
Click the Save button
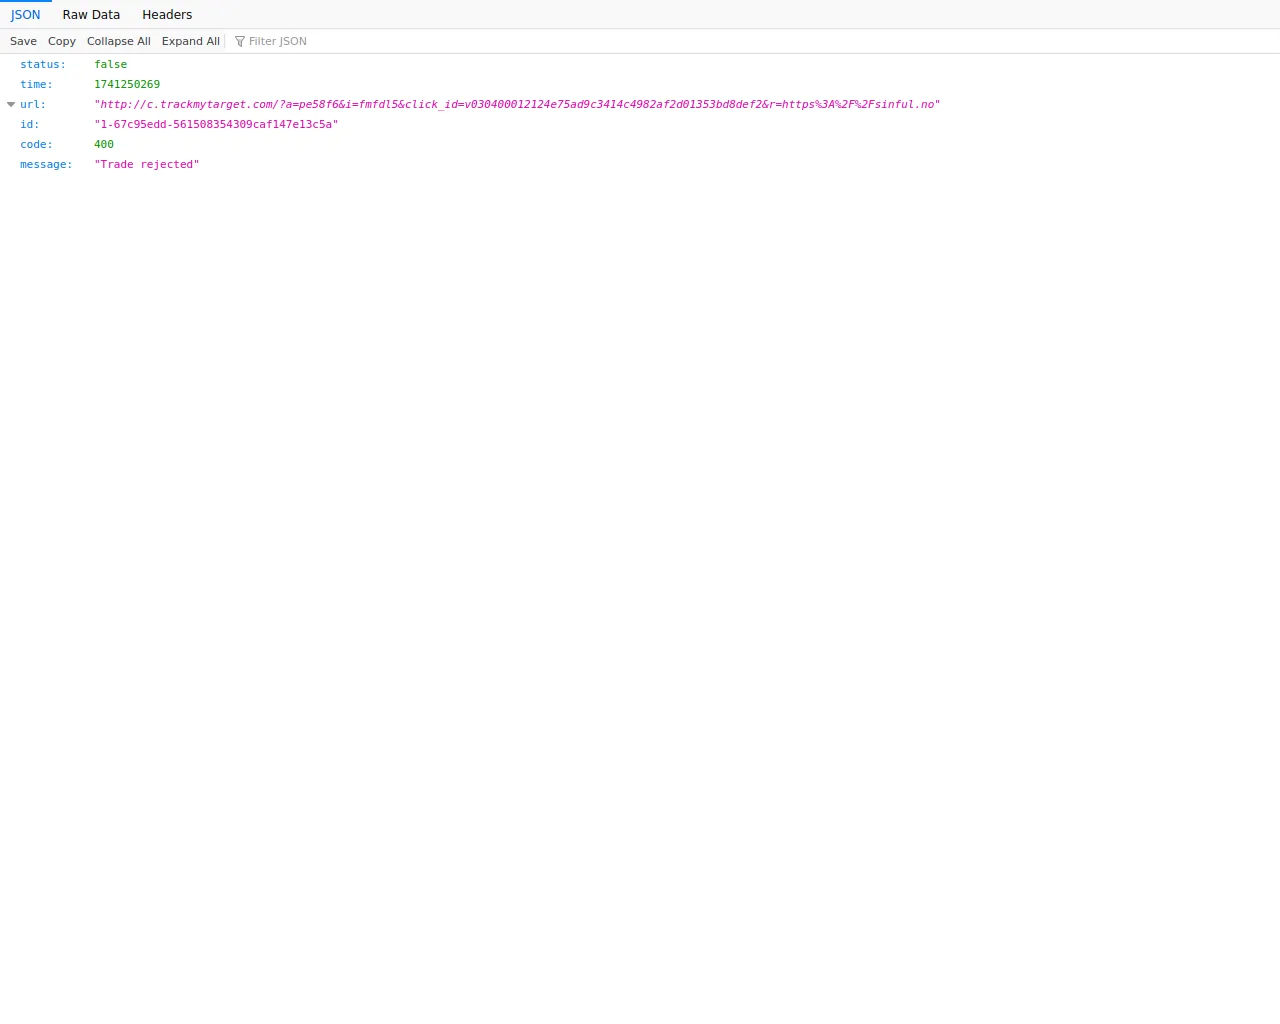(23, 41)
